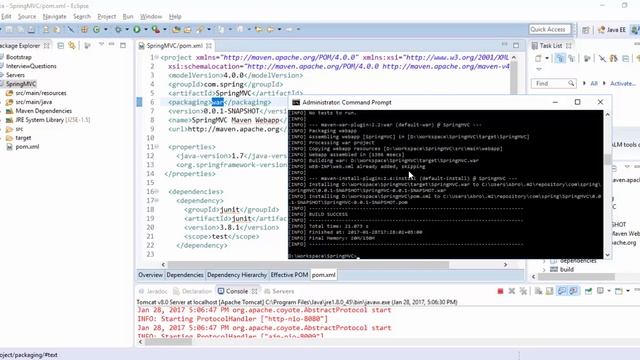Open the Help menu
The width and height of the screenshot is (640, 360).
click(175, 16)
